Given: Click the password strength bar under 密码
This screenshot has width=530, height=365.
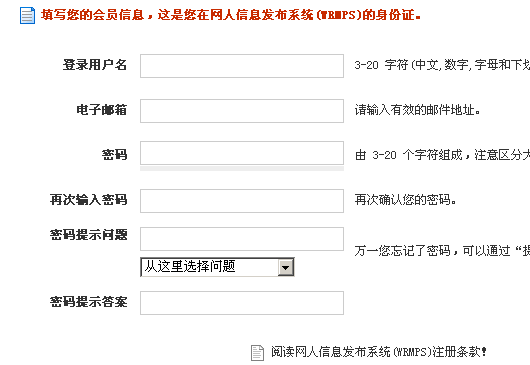Looking at the screenshot, I should pyautogui.click(x=242, y=168).
